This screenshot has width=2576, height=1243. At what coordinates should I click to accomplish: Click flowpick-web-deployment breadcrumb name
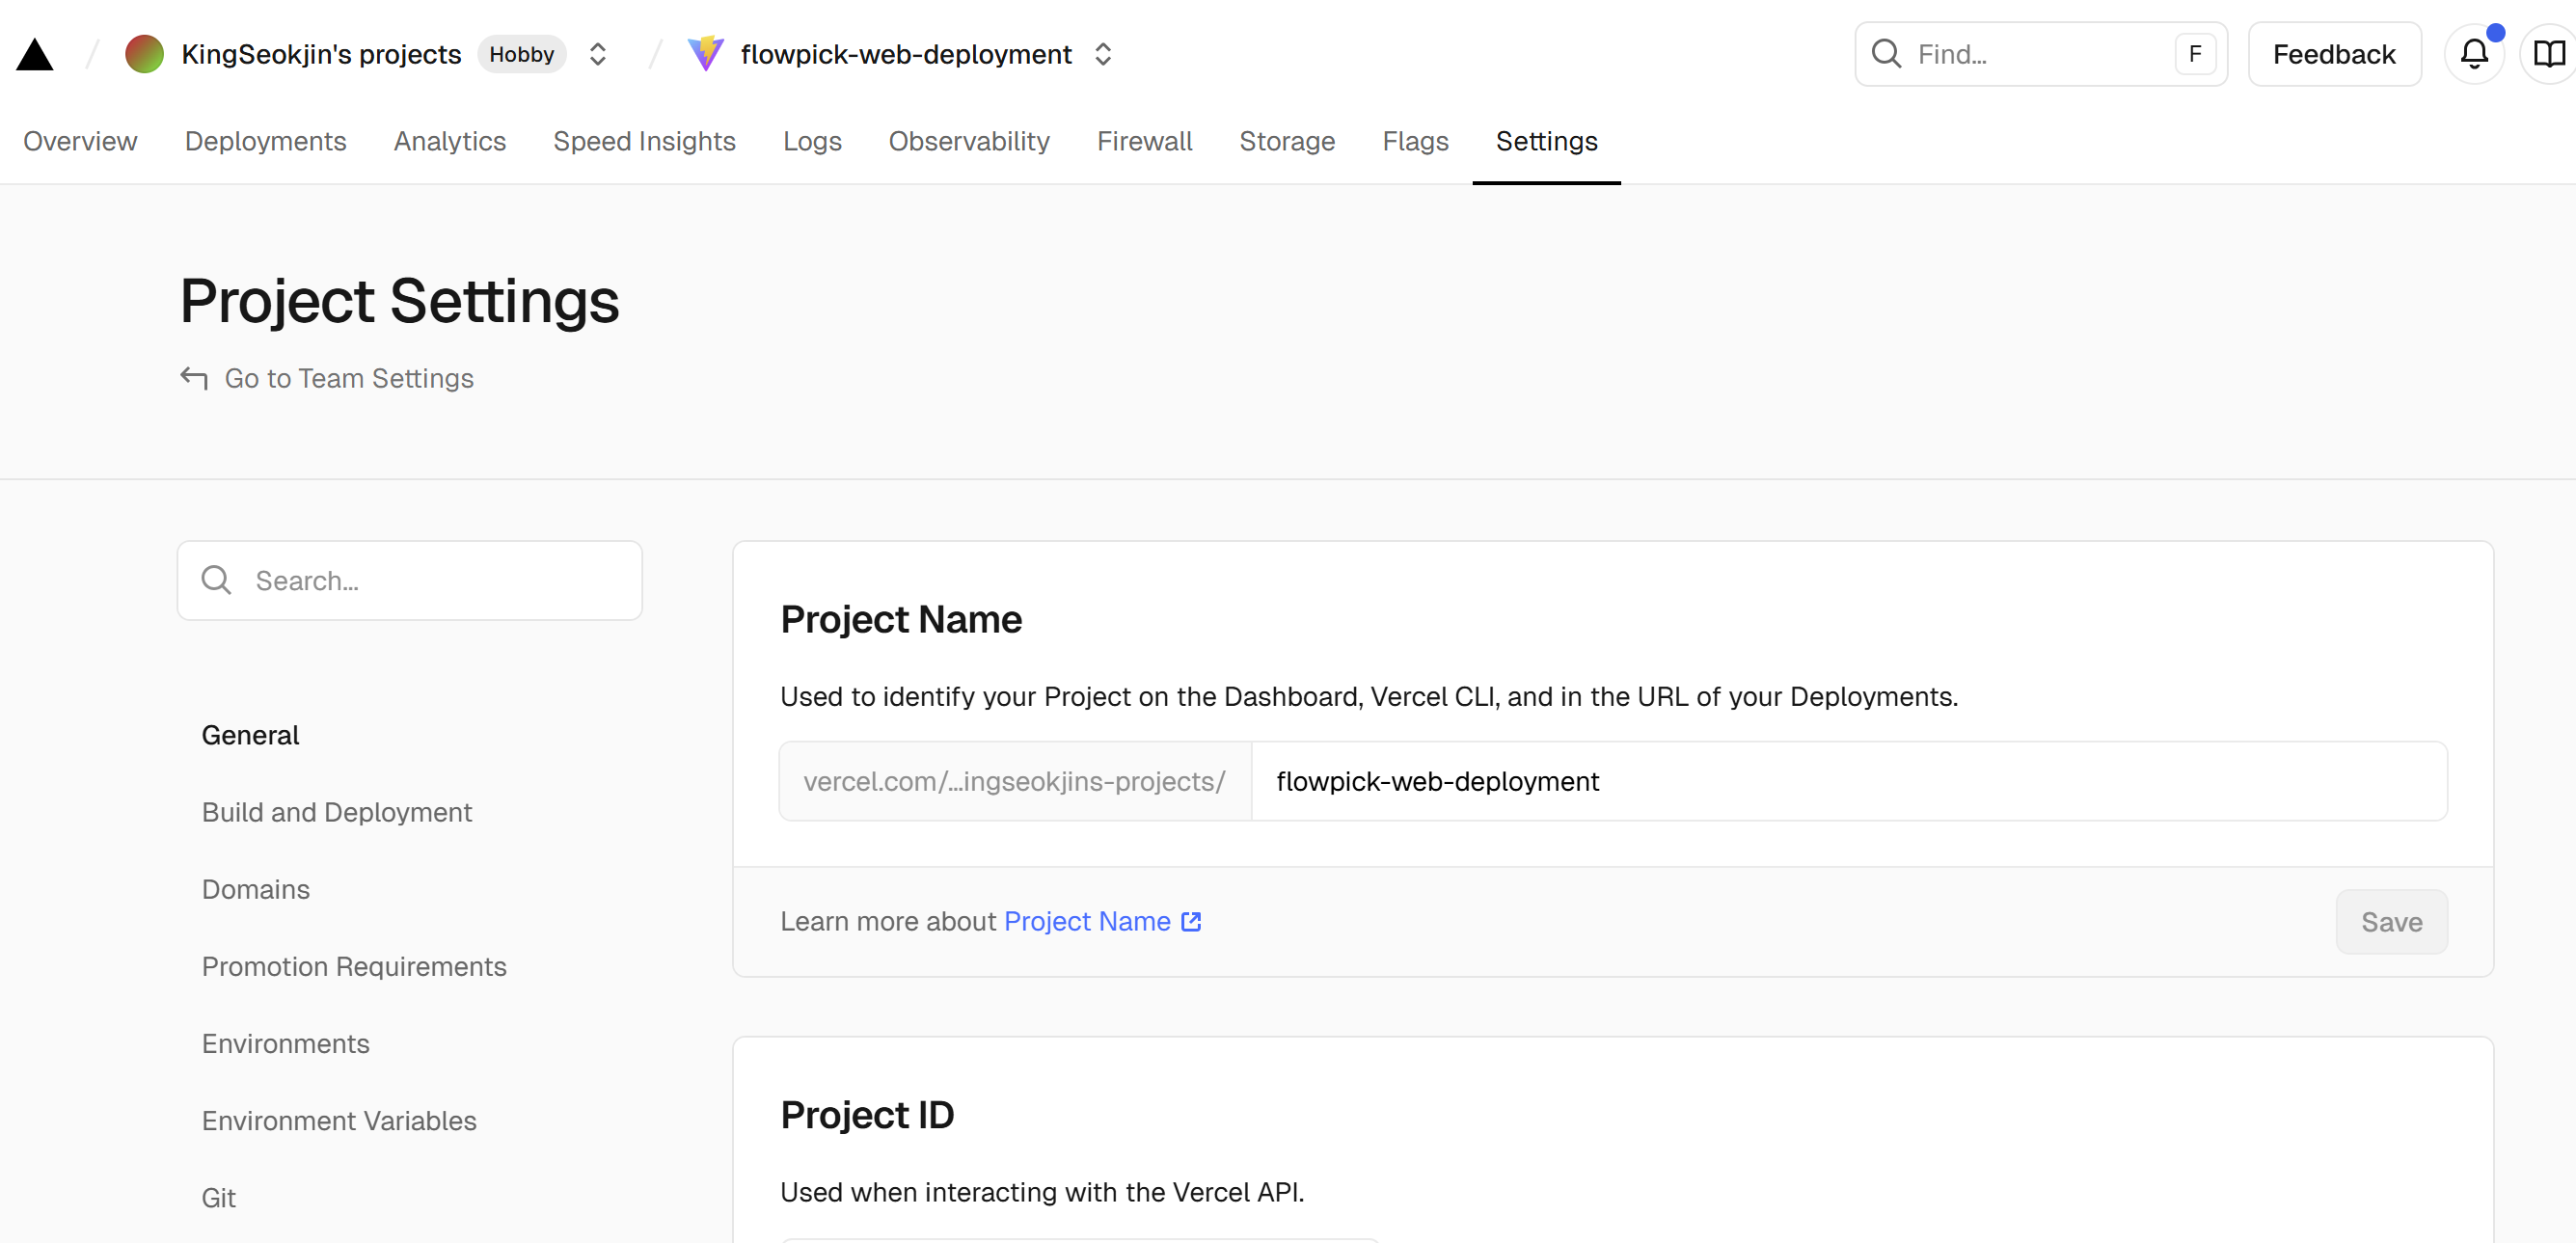pyautogui.click(x=906, y=54)
